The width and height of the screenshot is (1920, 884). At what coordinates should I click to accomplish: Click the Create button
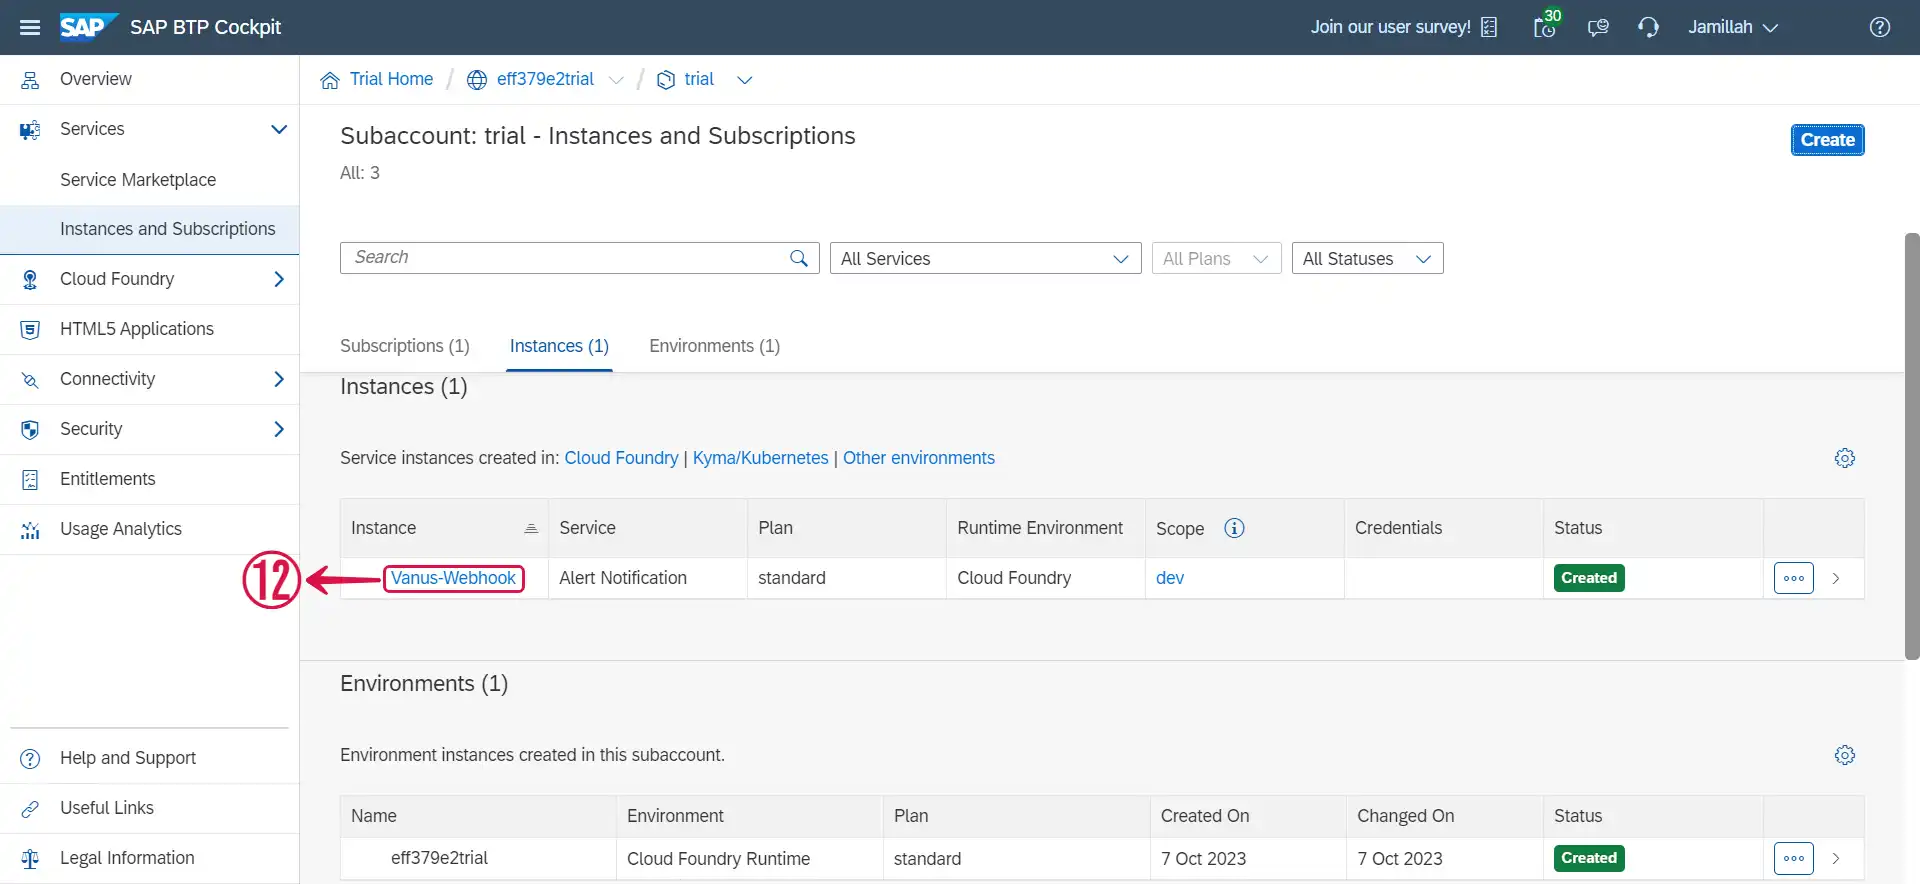click(1827, 140)
